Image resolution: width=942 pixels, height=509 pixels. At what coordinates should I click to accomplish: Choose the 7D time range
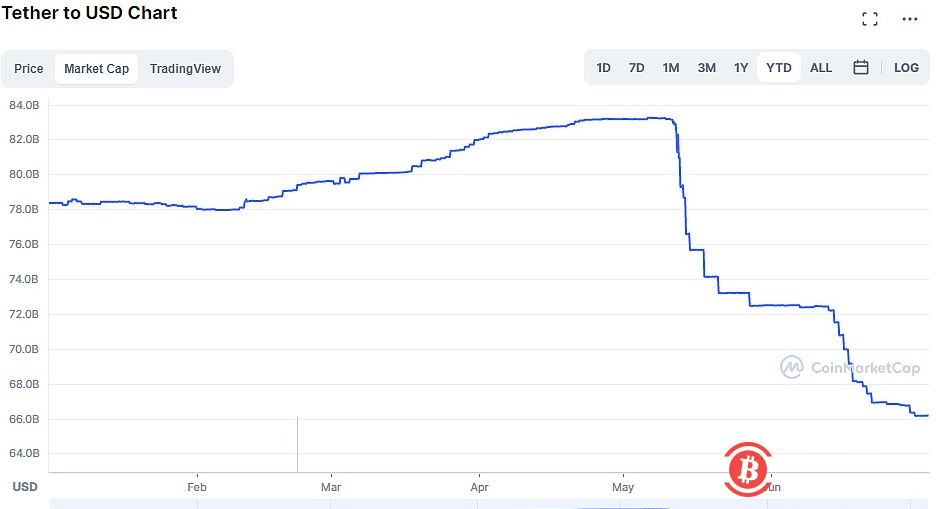pos(636,68)
